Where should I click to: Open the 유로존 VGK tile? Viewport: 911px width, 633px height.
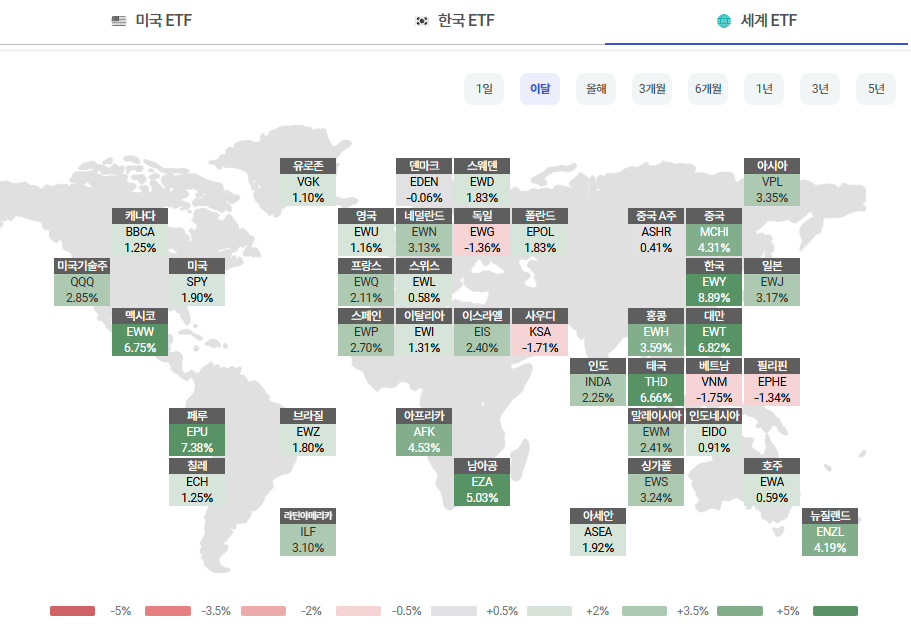click(x=308, y=182)
